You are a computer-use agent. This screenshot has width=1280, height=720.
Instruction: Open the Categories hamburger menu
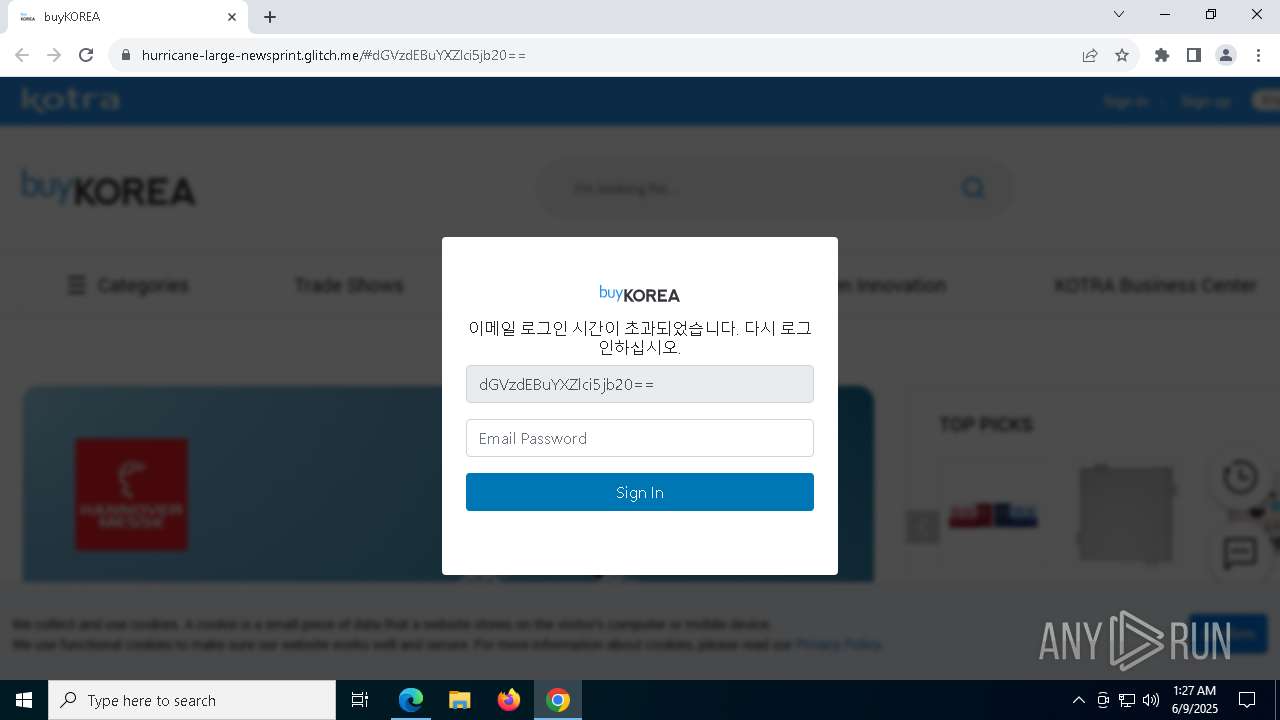click(128, 286)
